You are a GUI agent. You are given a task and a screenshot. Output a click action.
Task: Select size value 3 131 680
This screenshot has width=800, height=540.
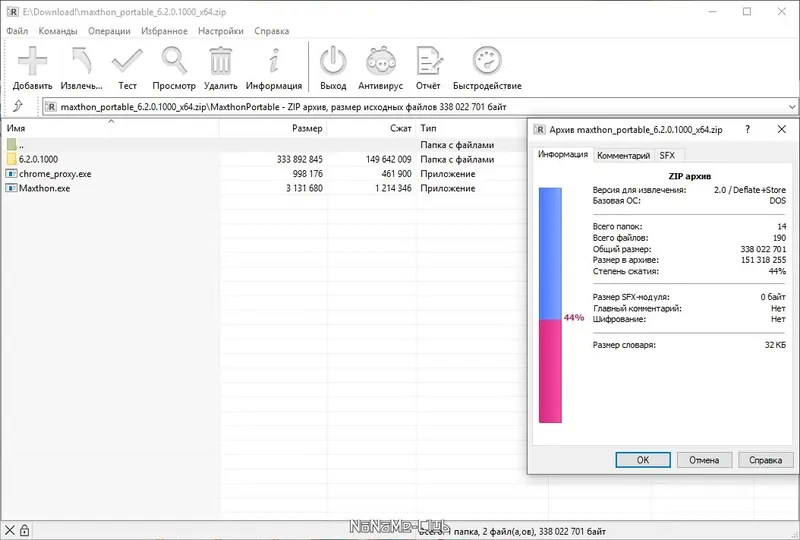(304, 188)
